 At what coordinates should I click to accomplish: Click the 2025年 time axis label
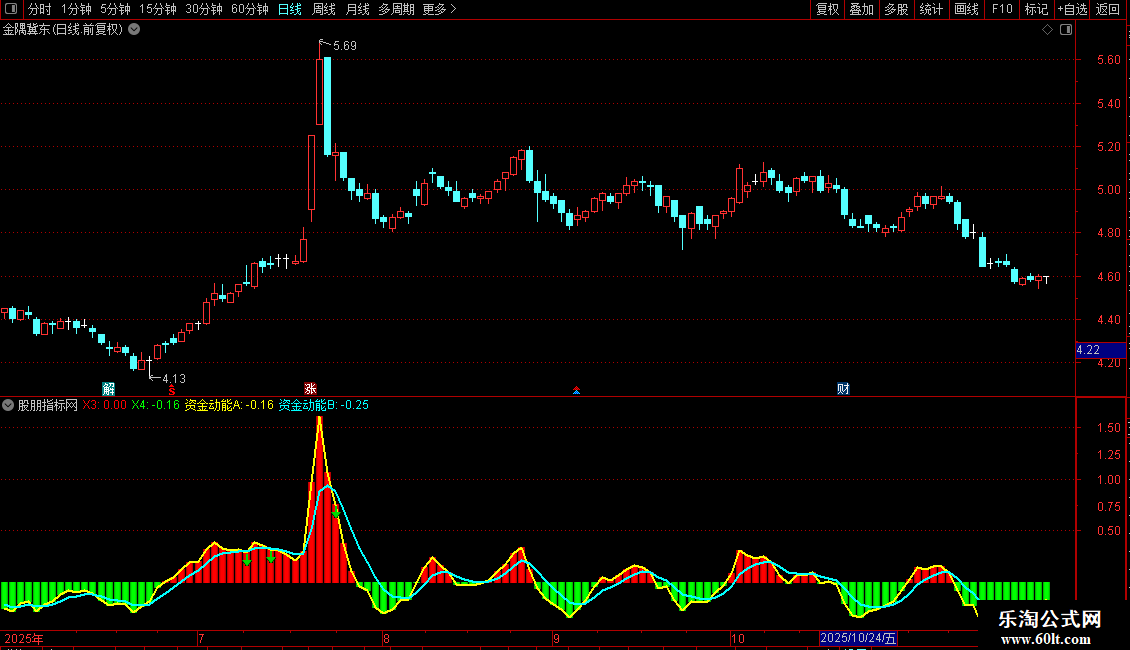coord(24,638)
